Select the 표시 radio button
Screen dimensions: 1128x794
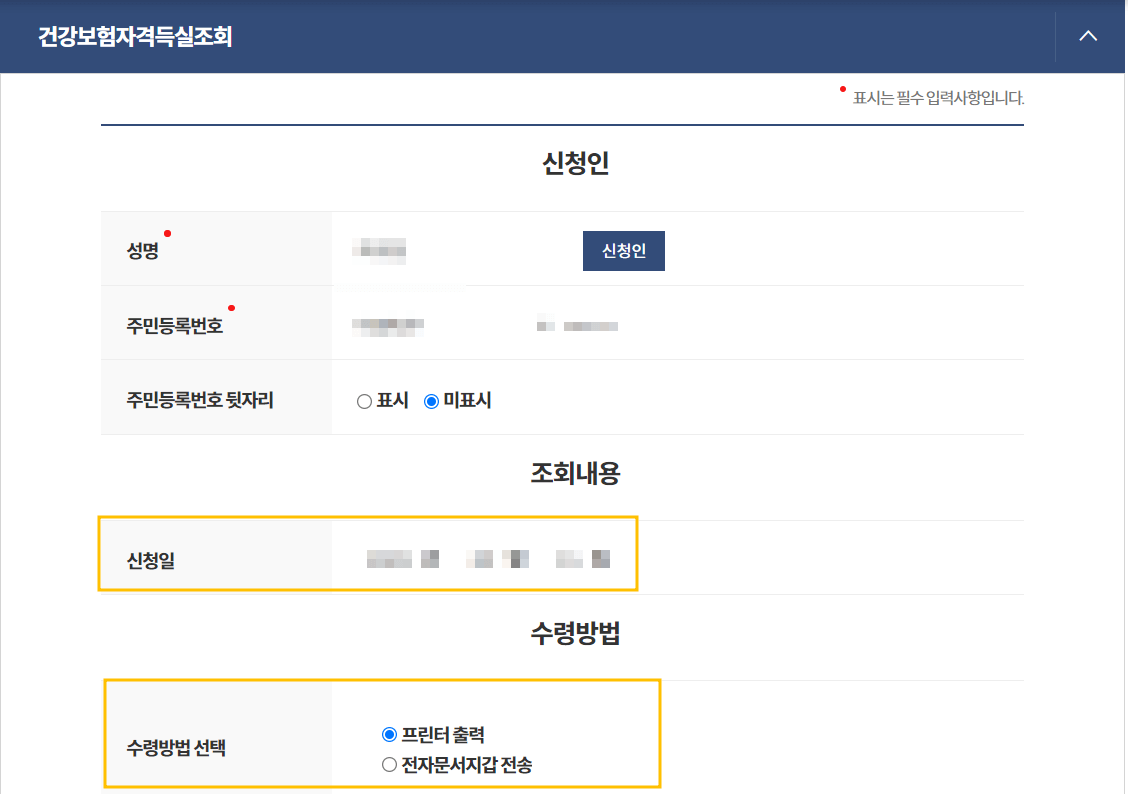[361, 400]
